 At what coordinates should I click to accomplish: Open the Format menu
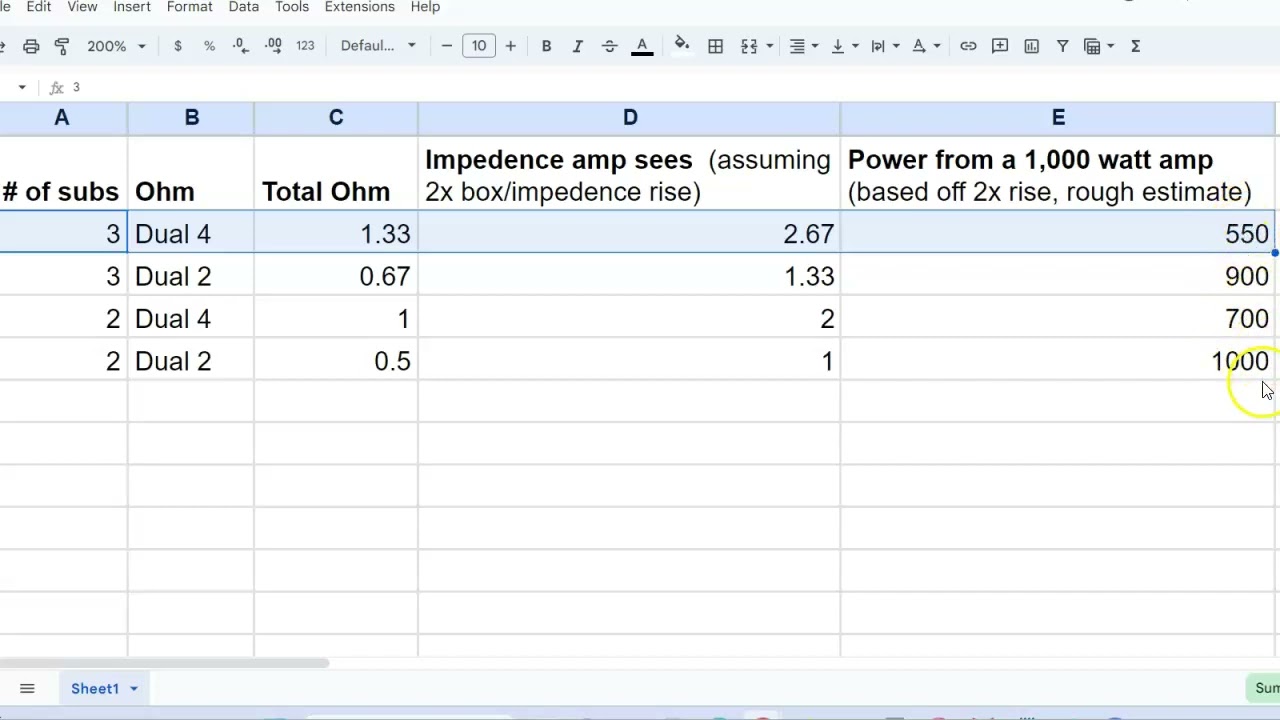click(x=189, y=7)
